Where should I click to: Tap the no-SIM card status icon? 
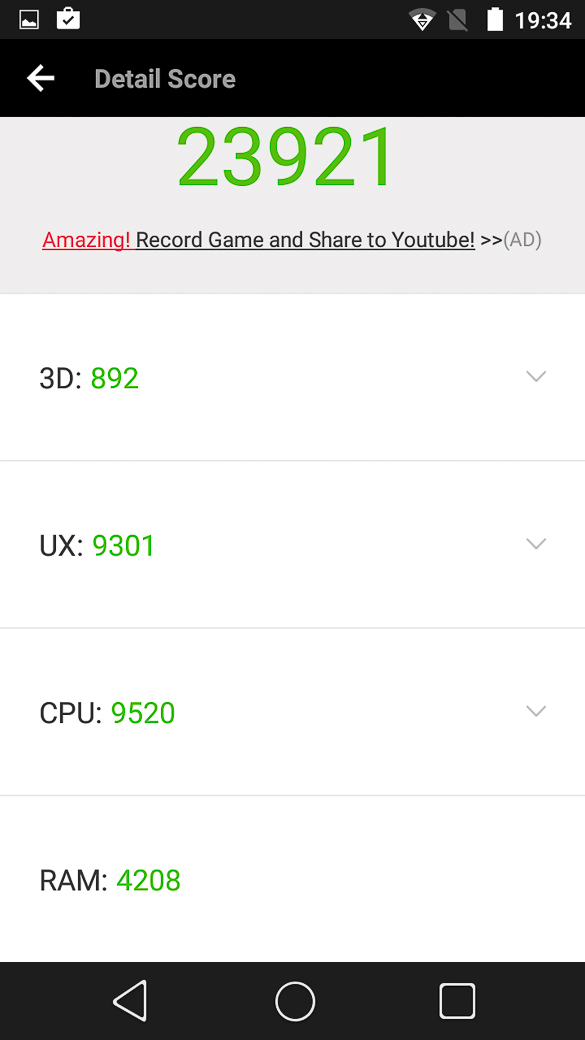(458, 20)
